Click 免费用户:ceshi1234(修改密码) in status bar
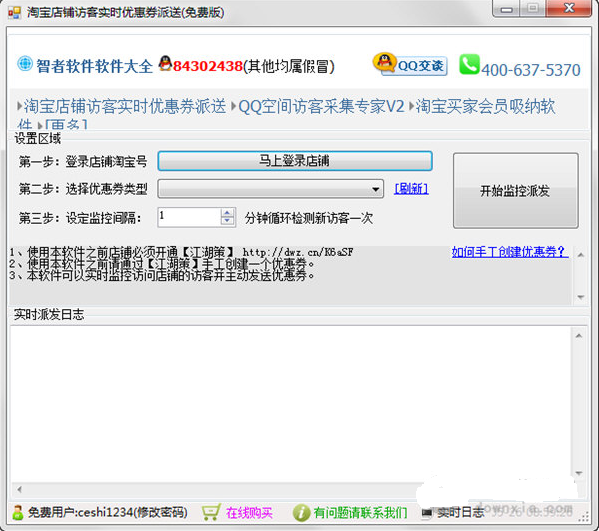This screenshot has height=531, width=599. (x=108, y=512)
